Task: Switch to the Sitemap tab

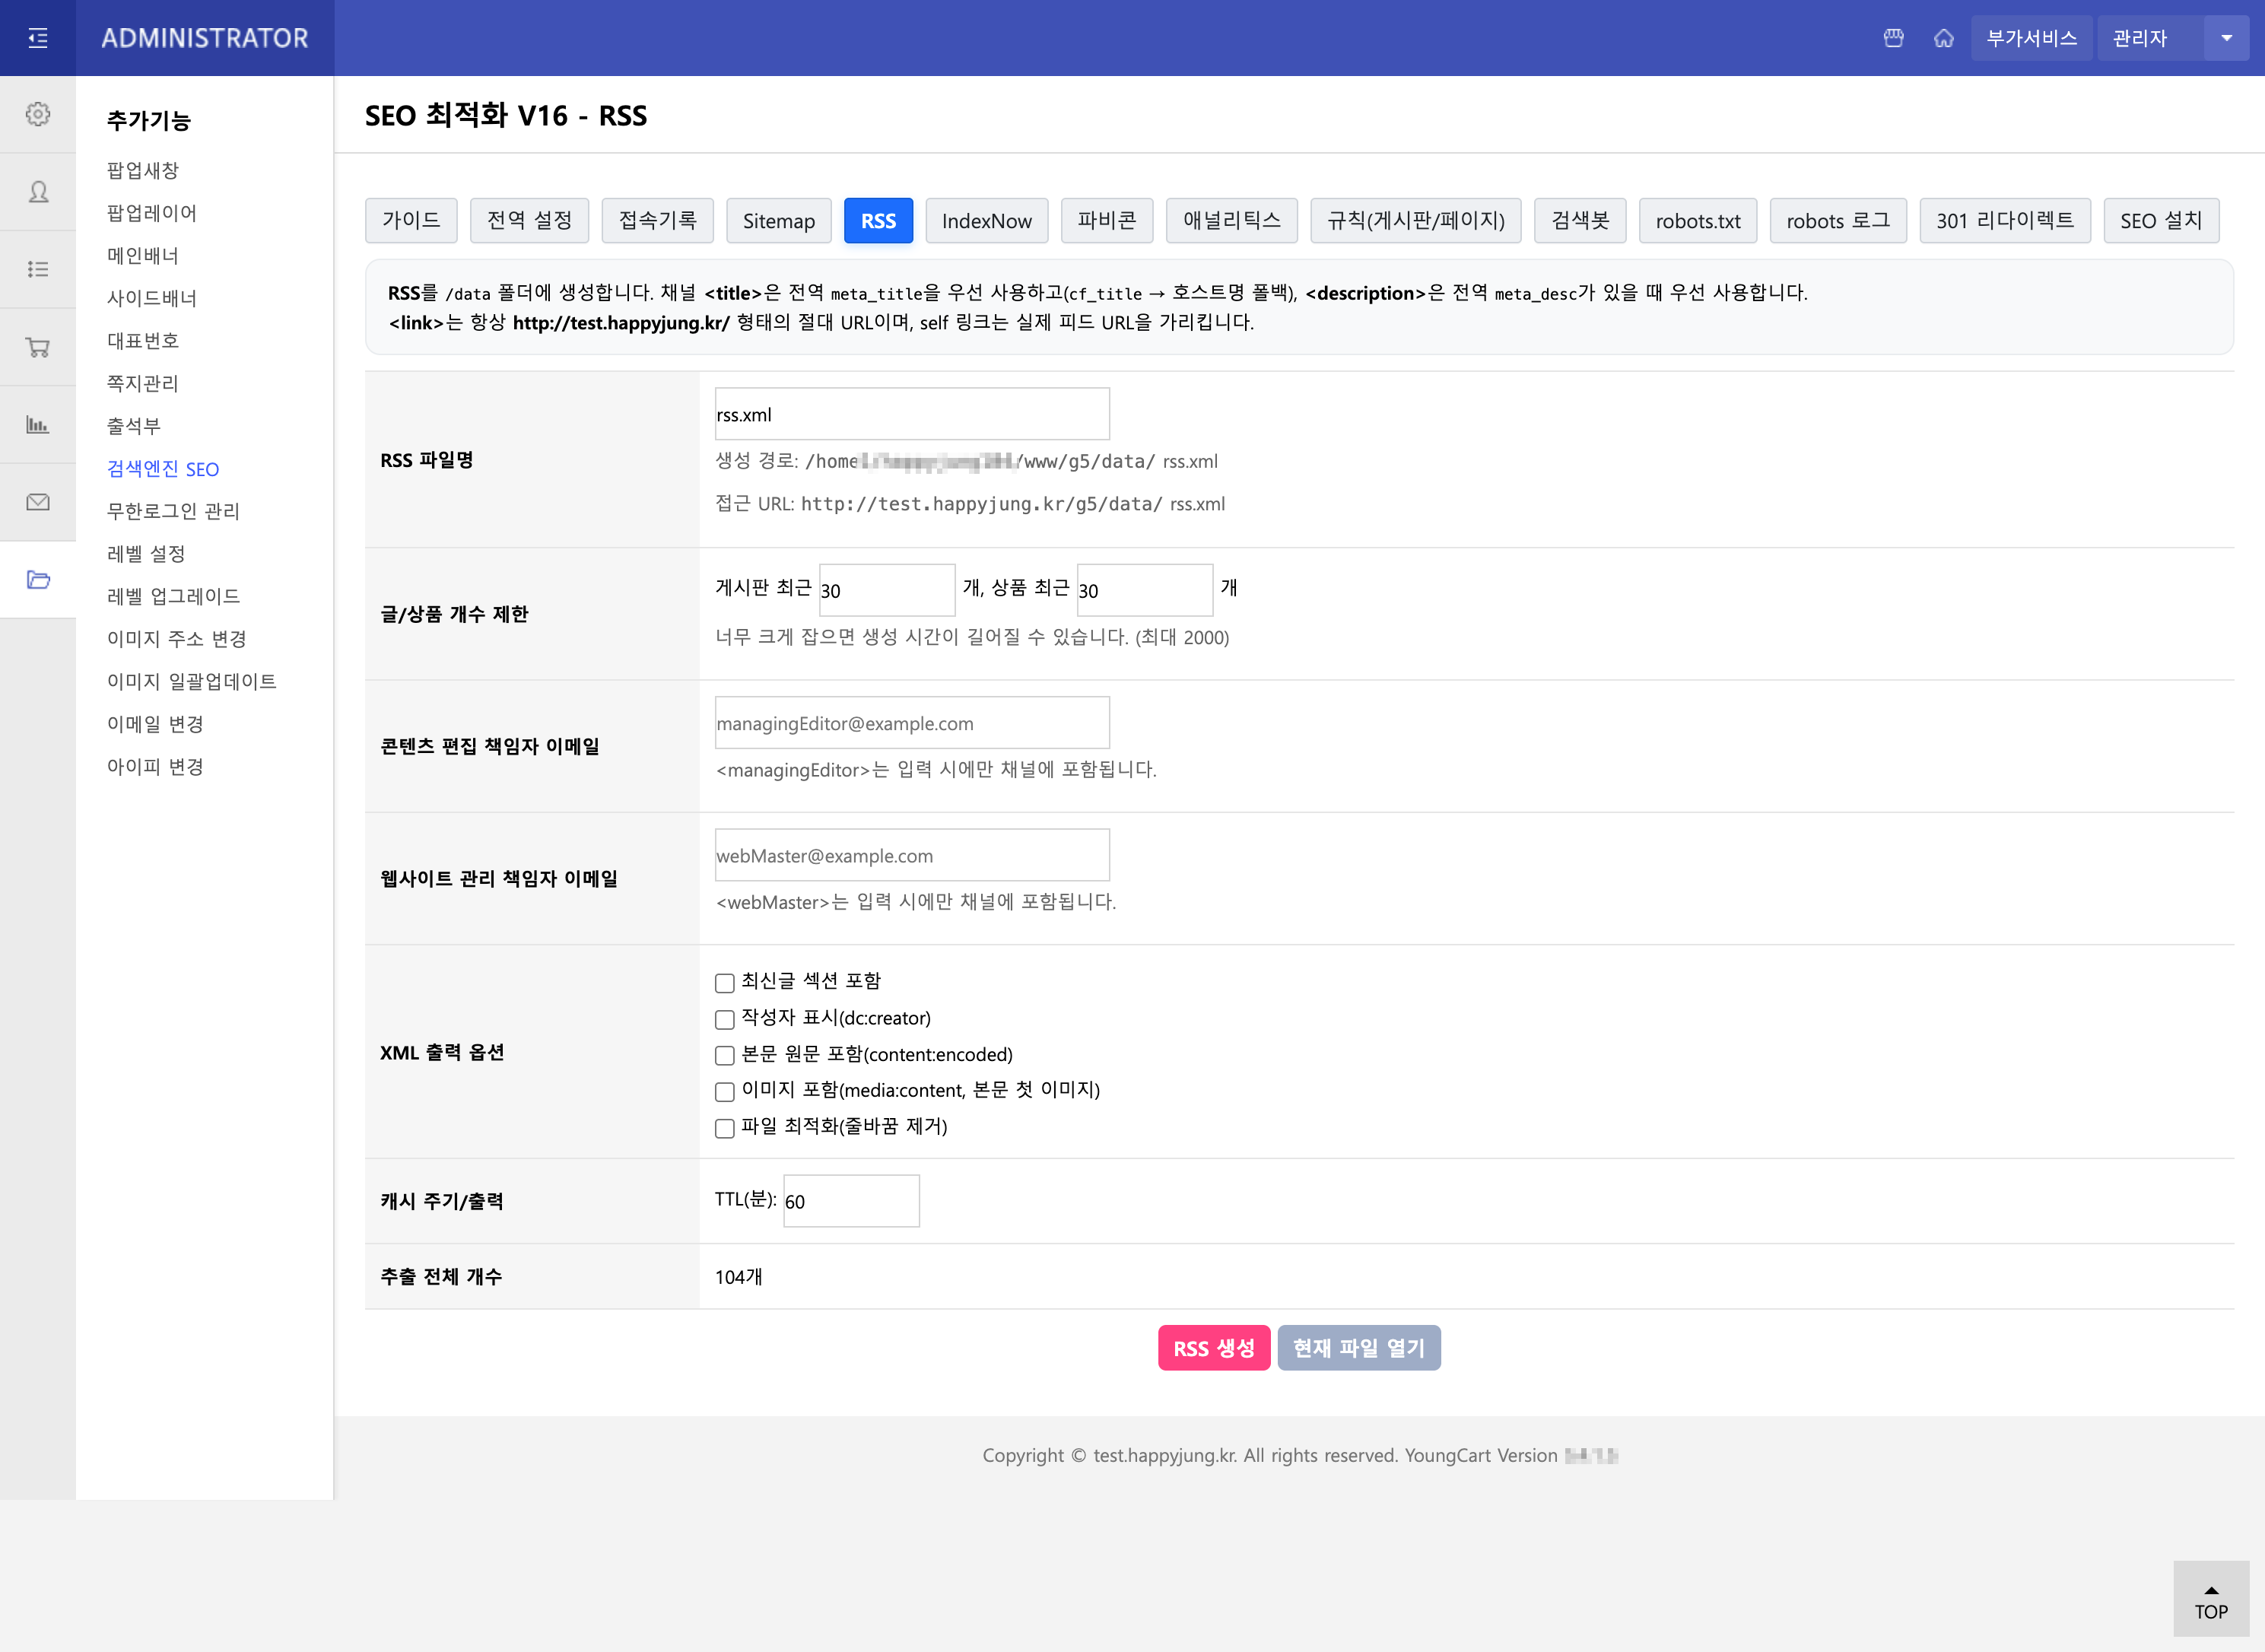Action: 778,221
